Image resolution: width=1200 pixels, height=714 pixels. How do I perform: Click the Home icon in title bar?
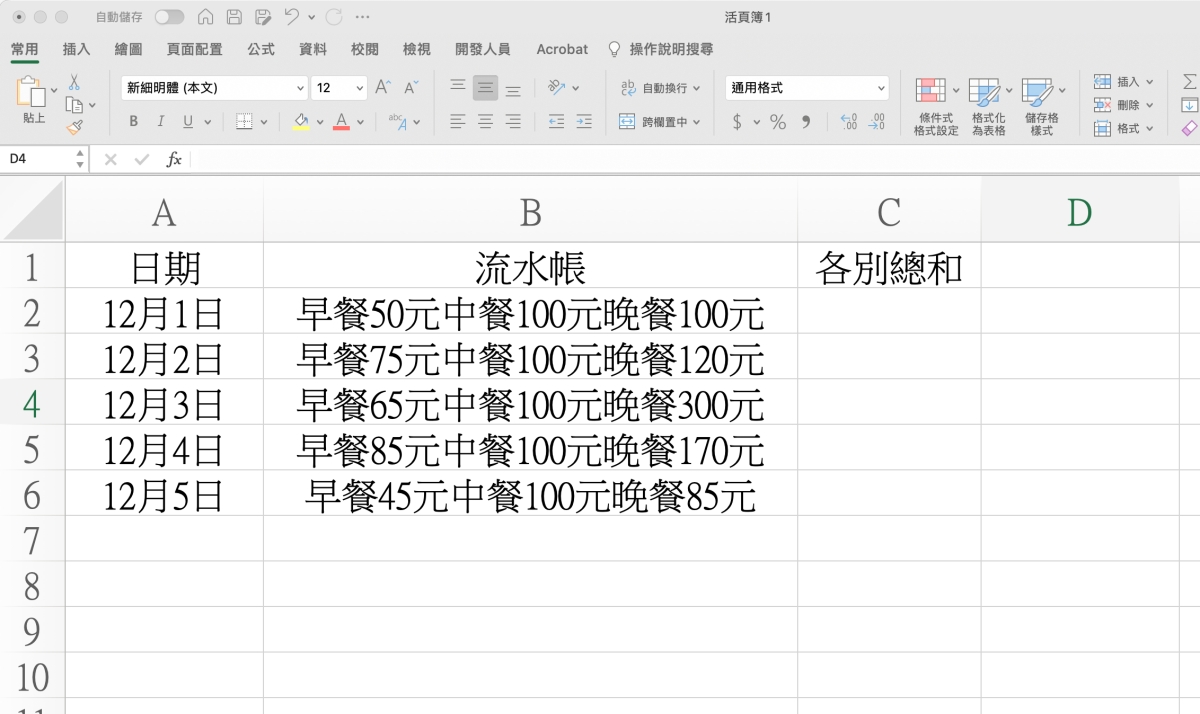pos(205,17)
